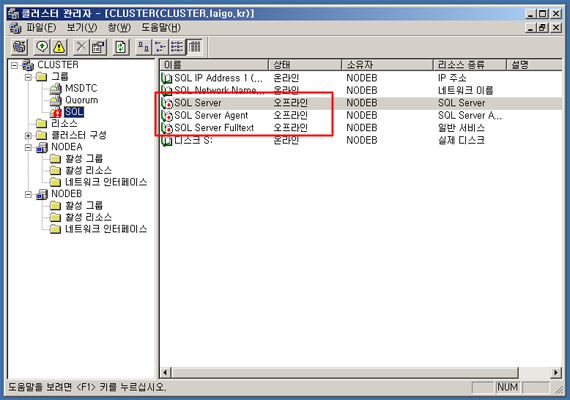The height and width of the screenshot is (400, 570).
Task: Click NODEB owner of SQL Server Fulltext
Action: point(362,128)
